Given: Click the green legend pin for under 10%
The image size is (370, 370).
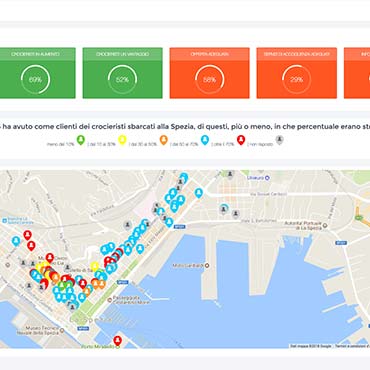Looking at the screenshot, I should (81, 140).
